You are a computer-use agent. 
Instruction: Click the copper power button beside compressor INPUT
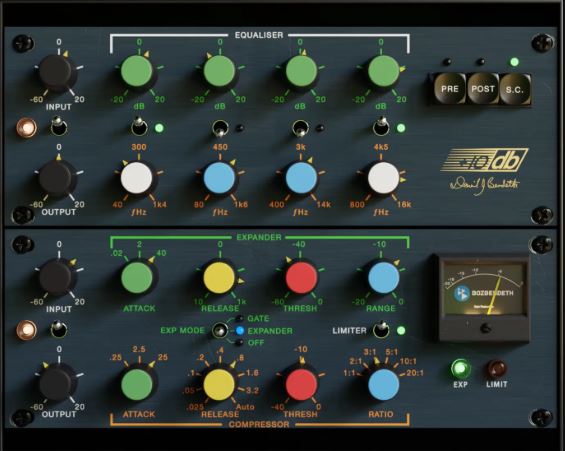click(x=27, y=330)
